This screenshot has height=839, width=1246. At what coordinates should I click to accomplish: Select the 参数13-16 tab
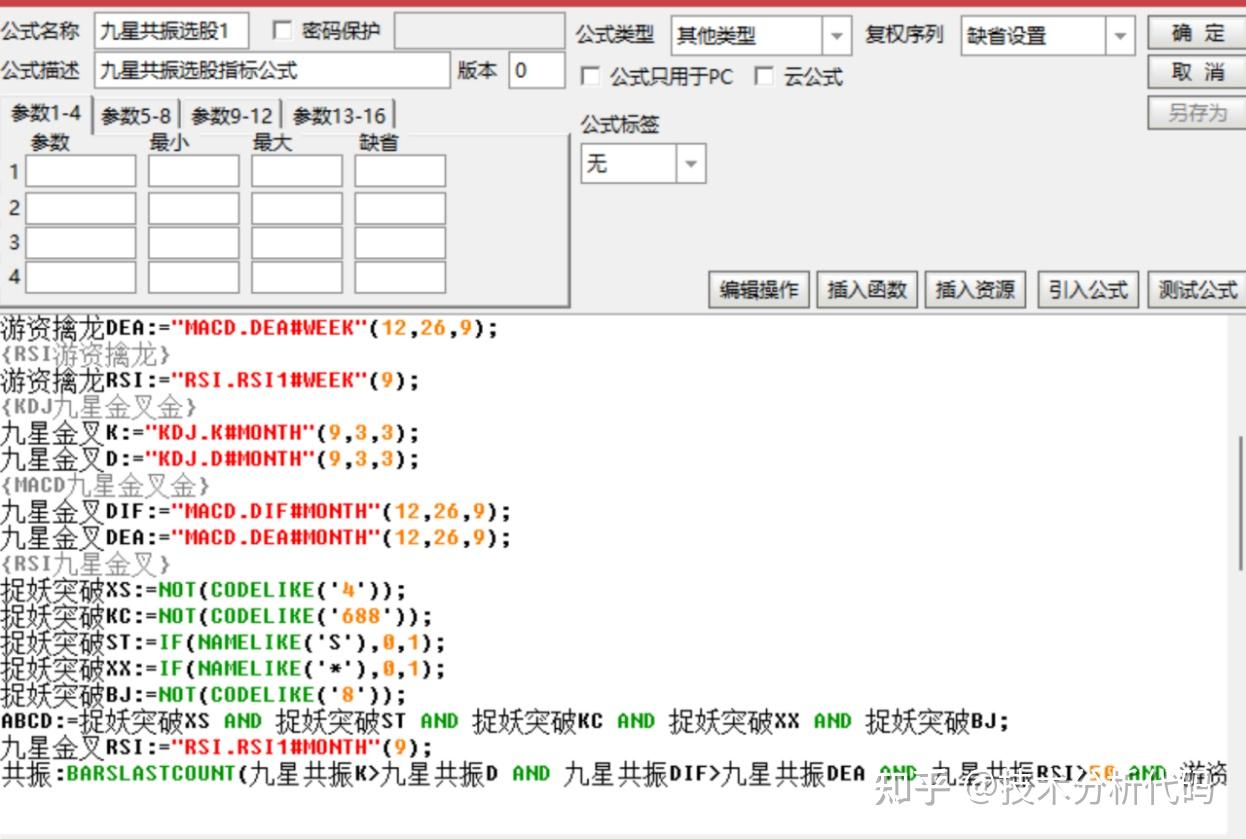tap(339, 116)
